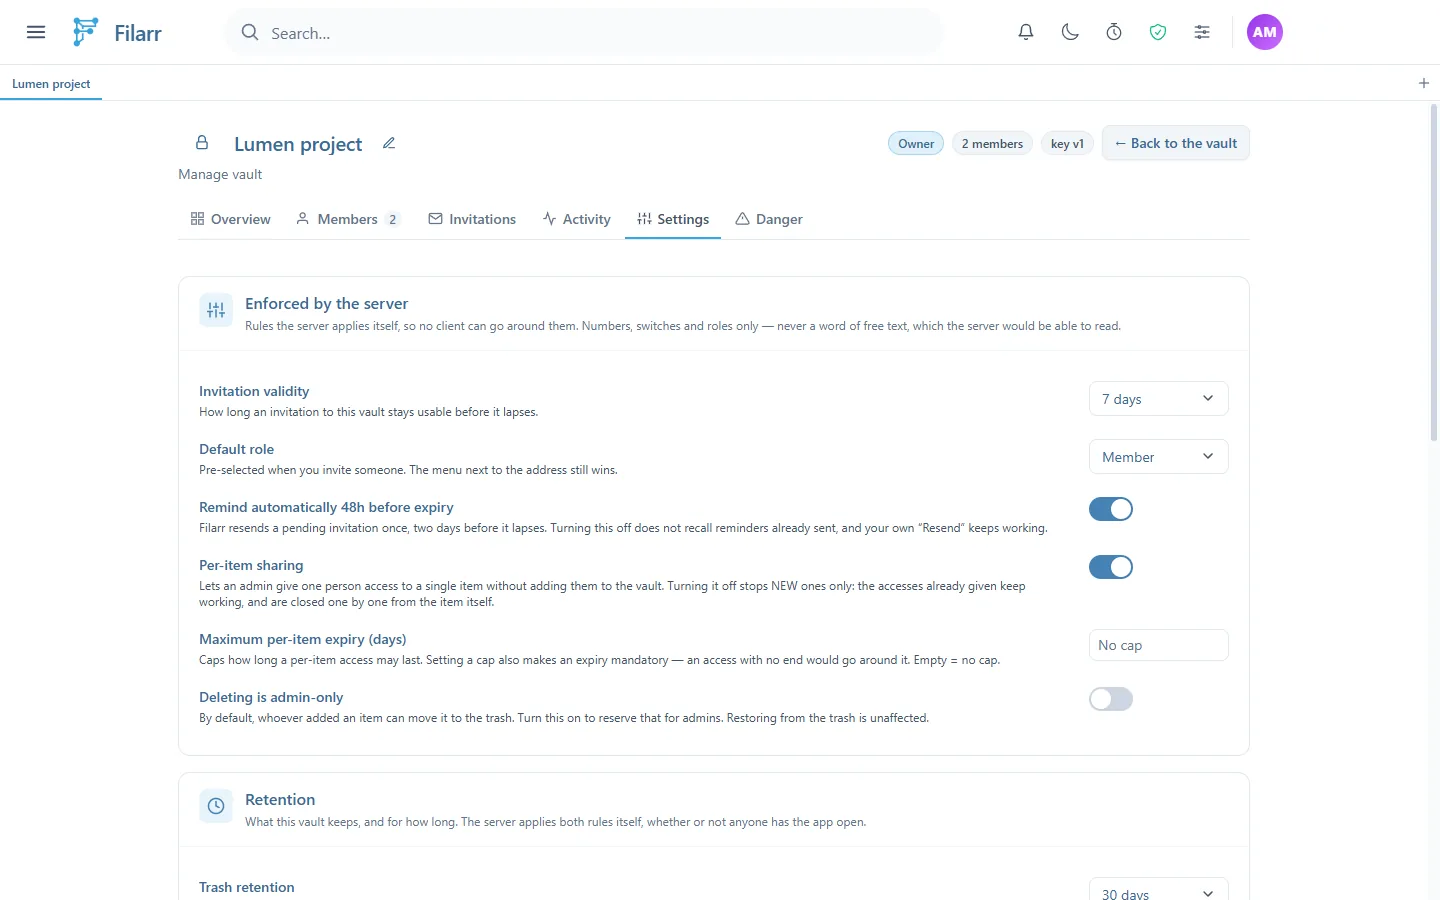Click the vault lock icon
Image resolution: width=1440 pixels, height=900 pixels.
point(202,143)
